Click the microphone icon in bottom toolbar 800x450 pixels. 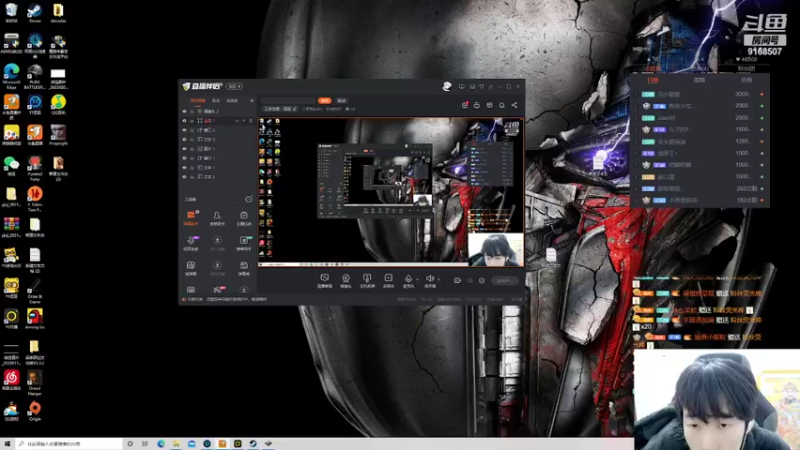tap(408, 280)
